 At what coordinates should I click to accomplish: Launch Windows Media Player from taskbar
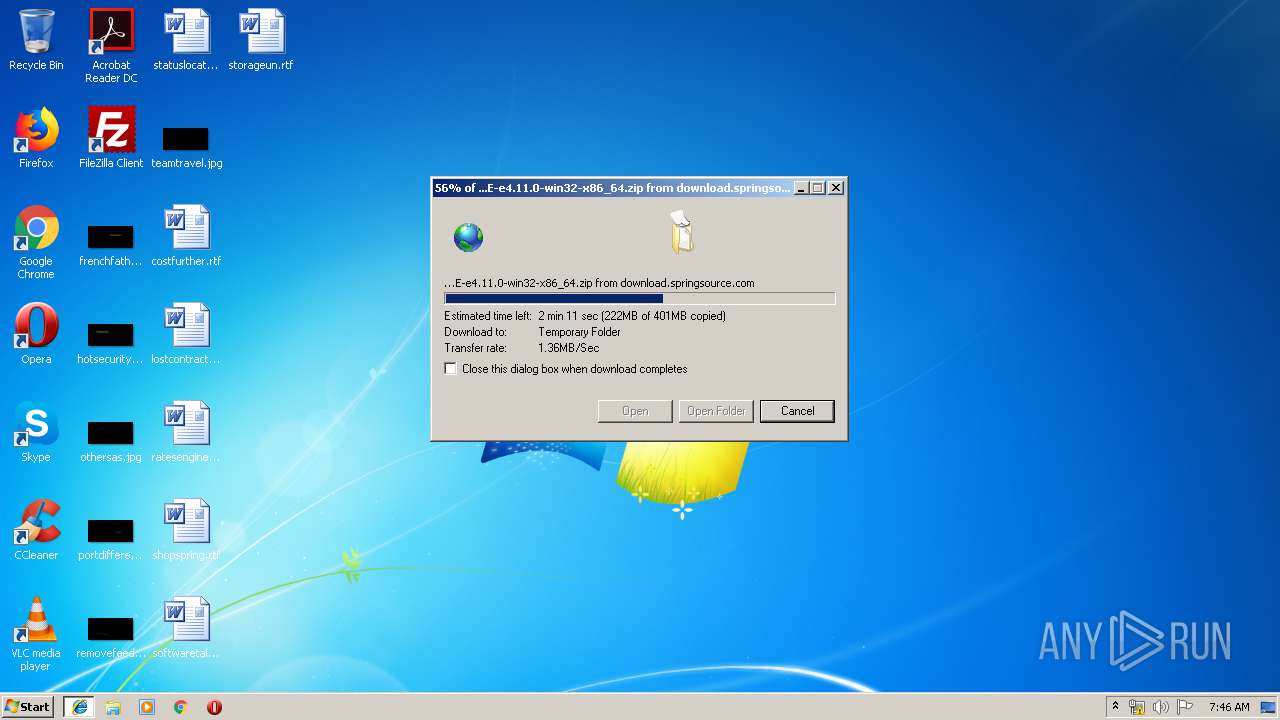tap(147, 707)
